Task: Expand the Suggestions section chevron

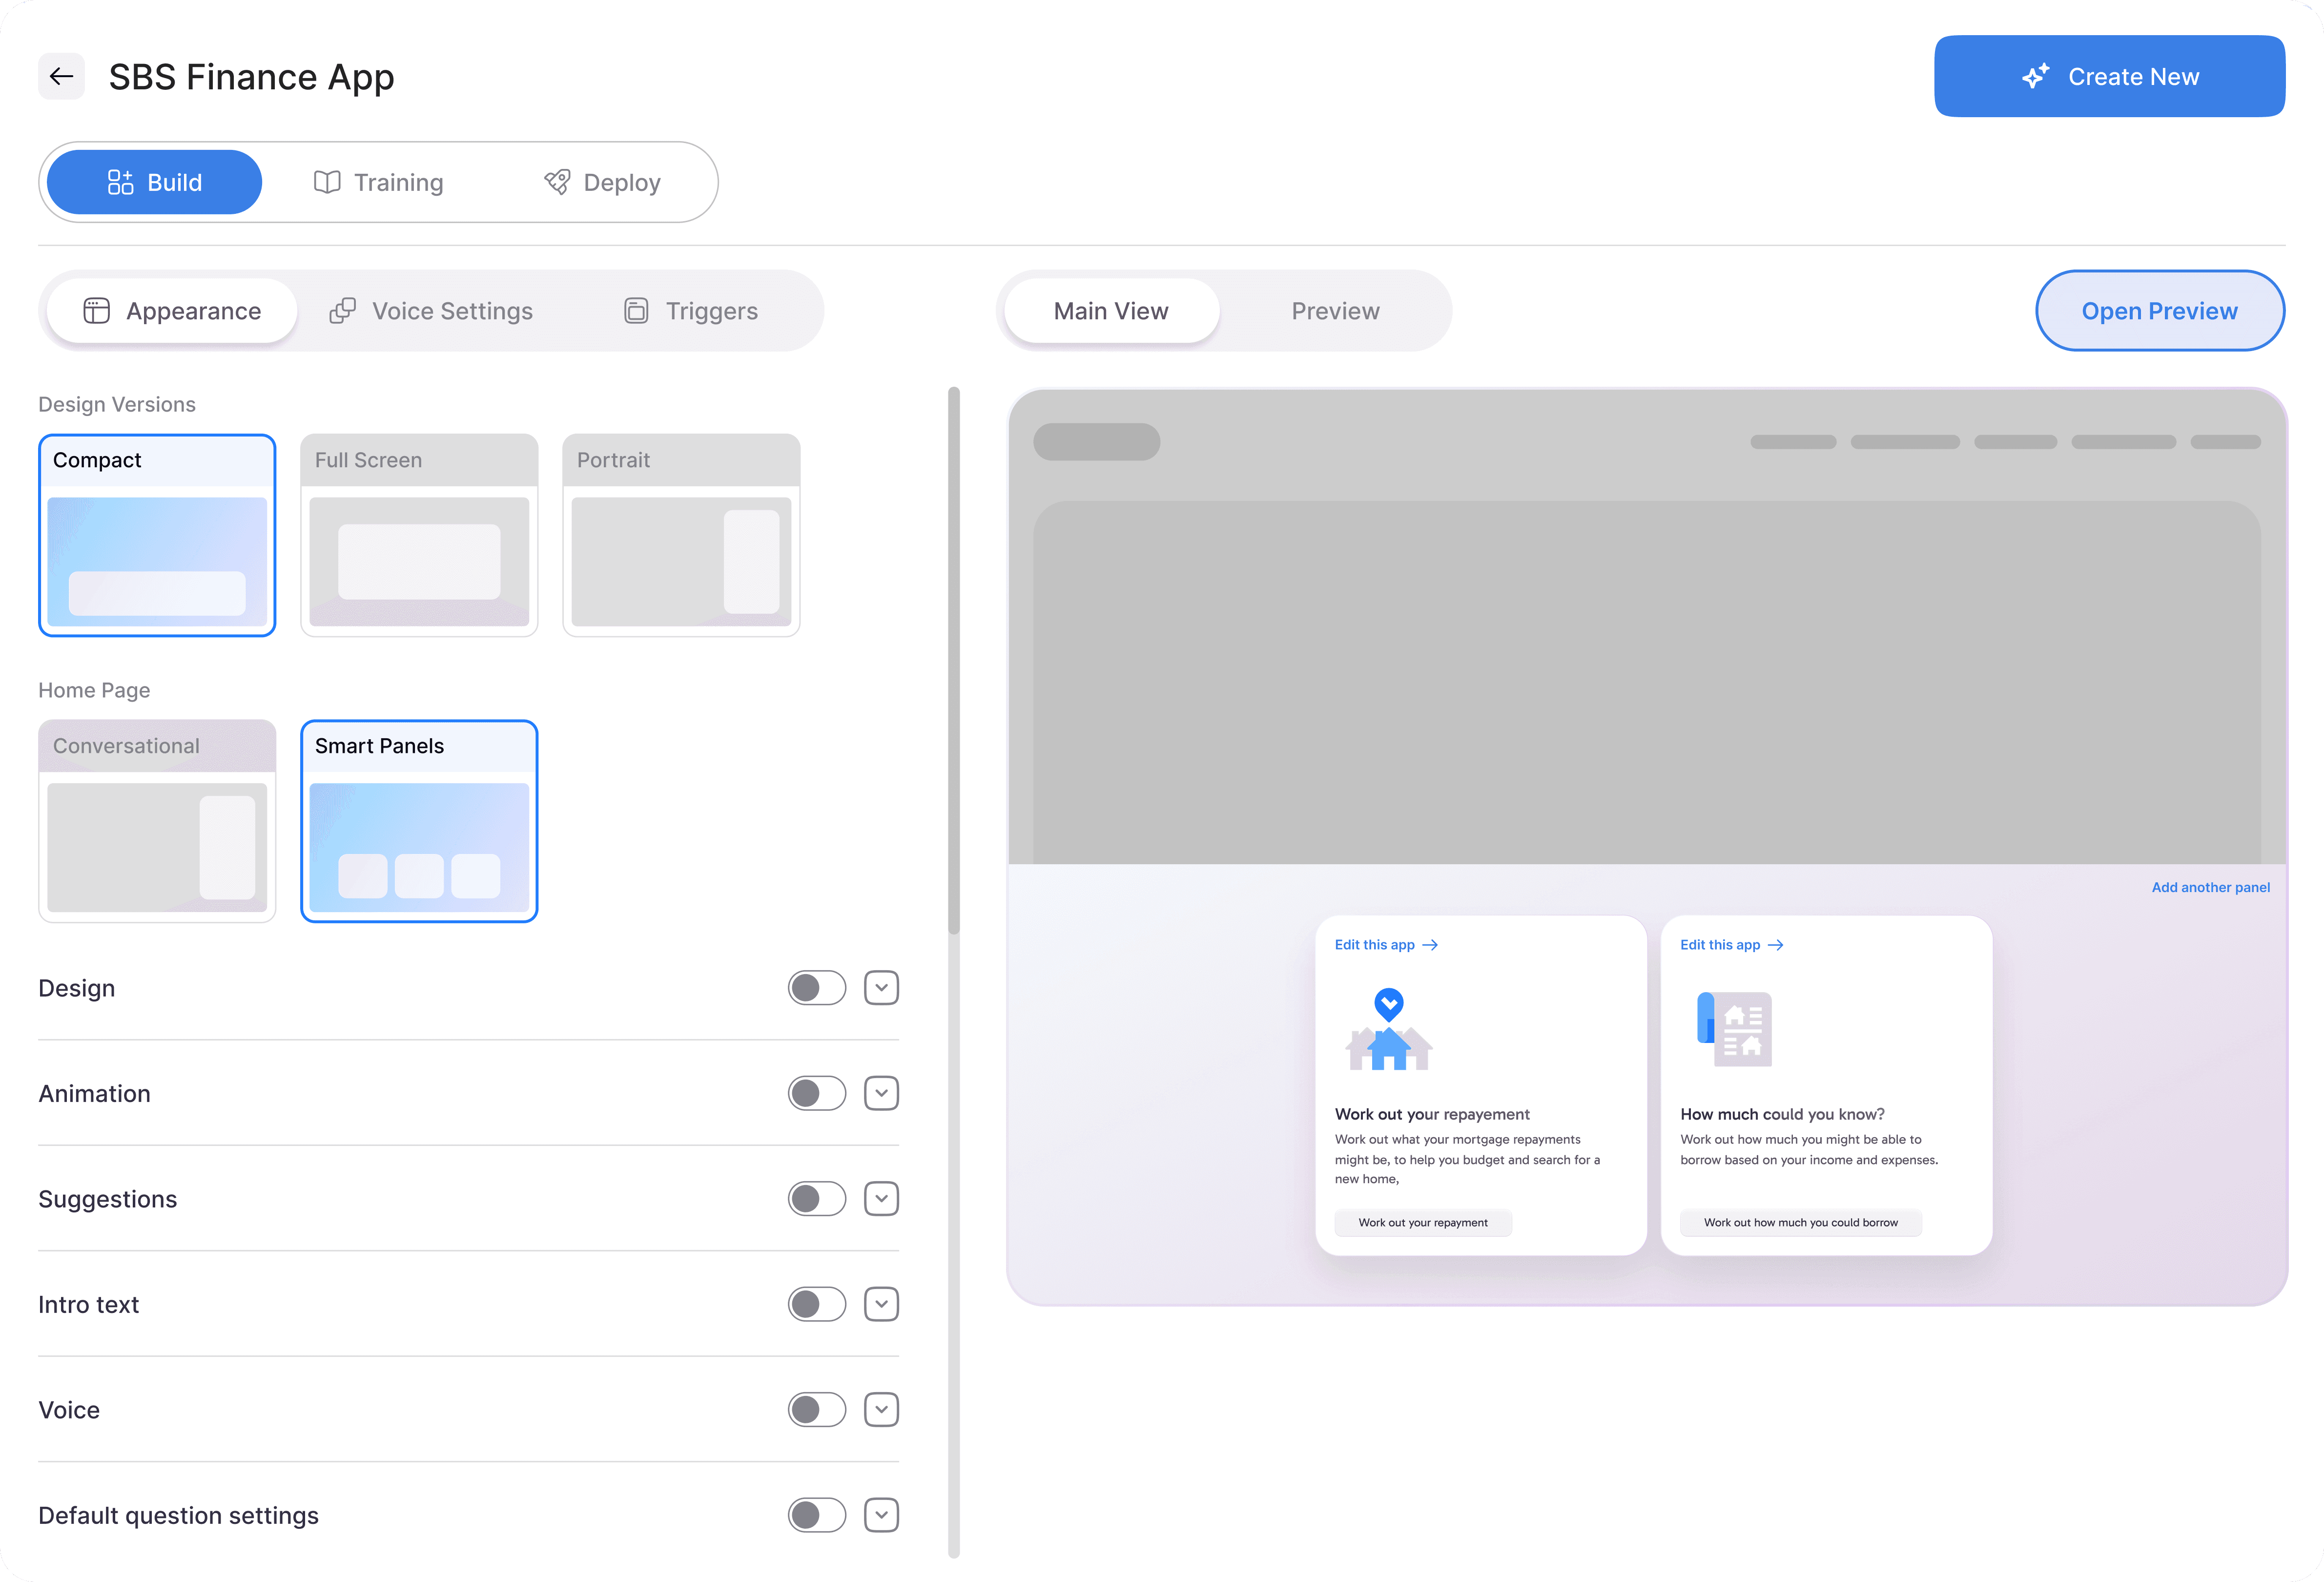Action: click(x=881, y=1199)
